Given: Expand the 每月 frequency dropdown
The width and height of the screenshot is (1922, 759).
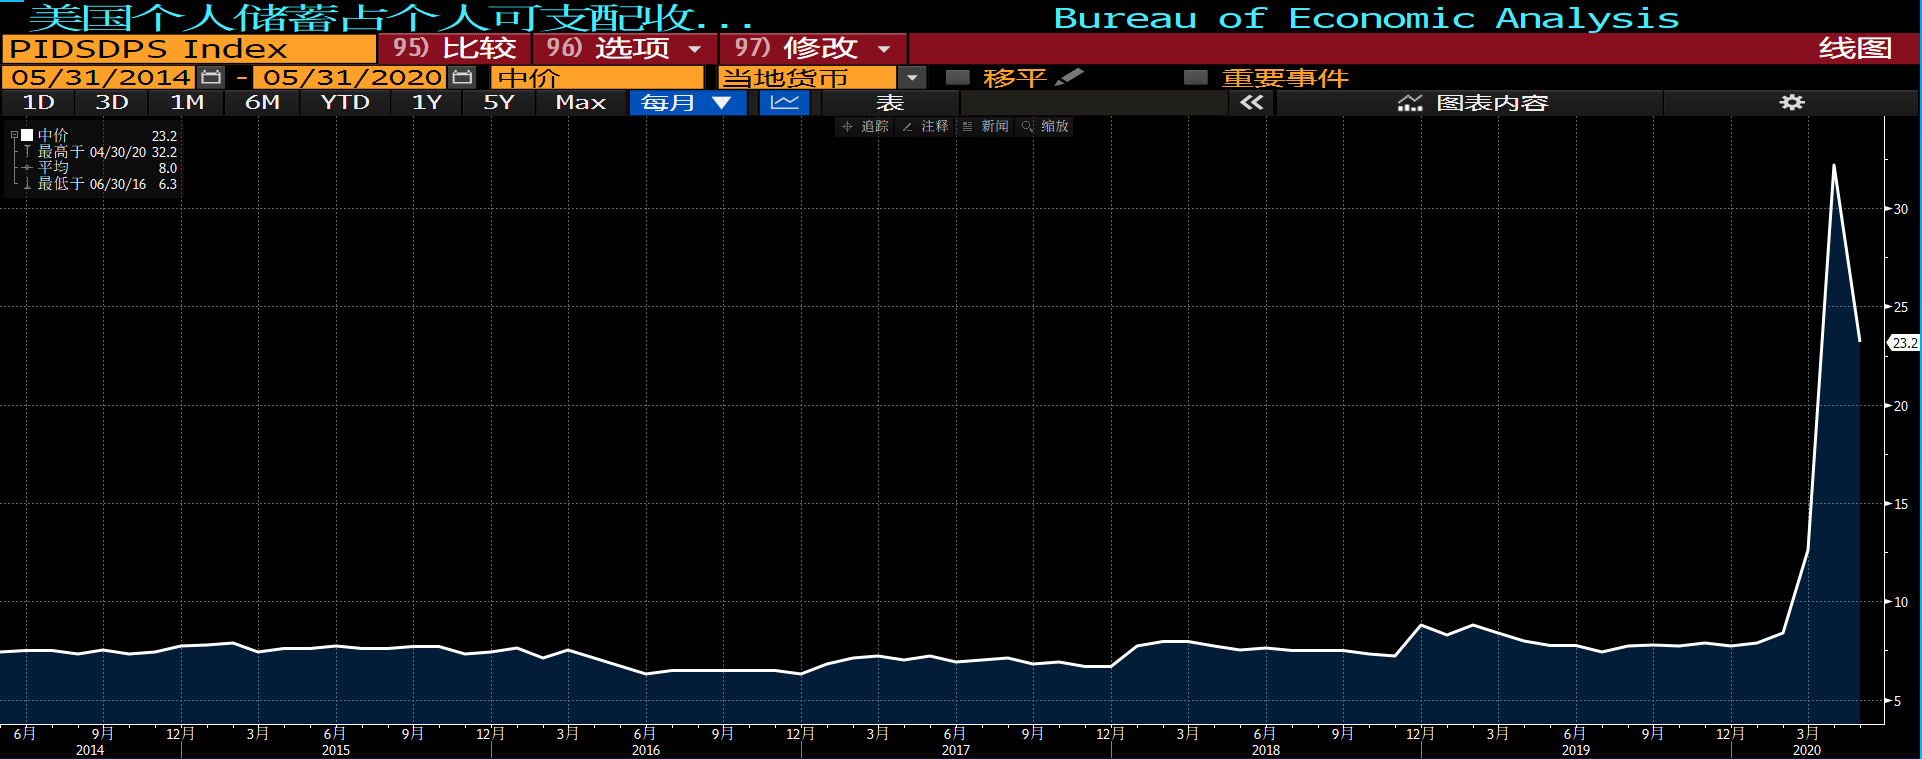Looking at the screenshot, I should point(688,102).
